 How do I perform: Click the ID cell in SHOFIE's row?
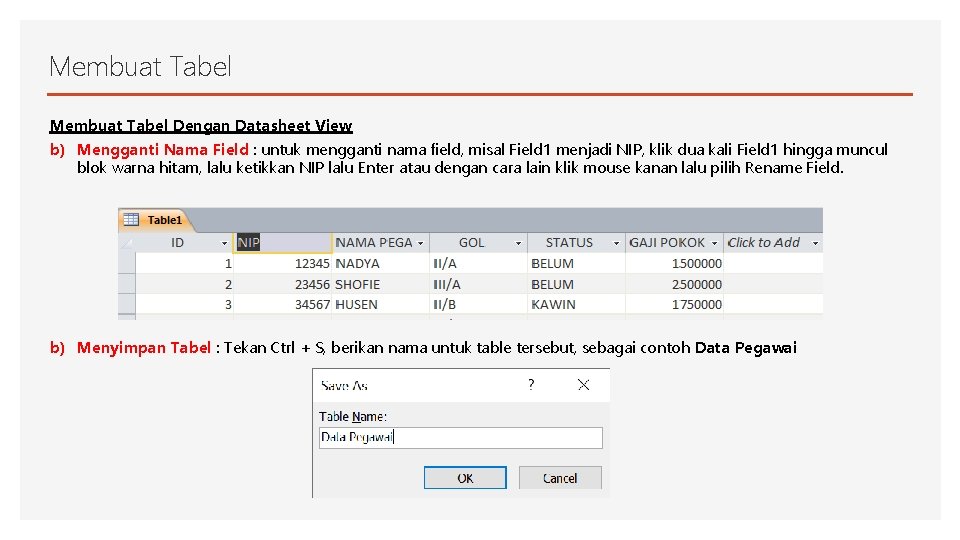click(184, 284)
